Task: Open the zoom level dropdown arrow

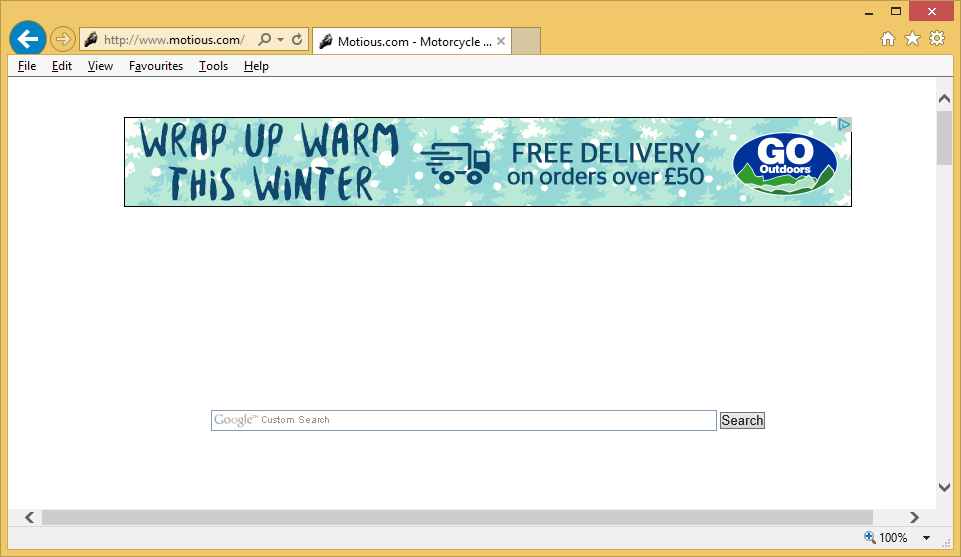Action: tap(927, 538)
